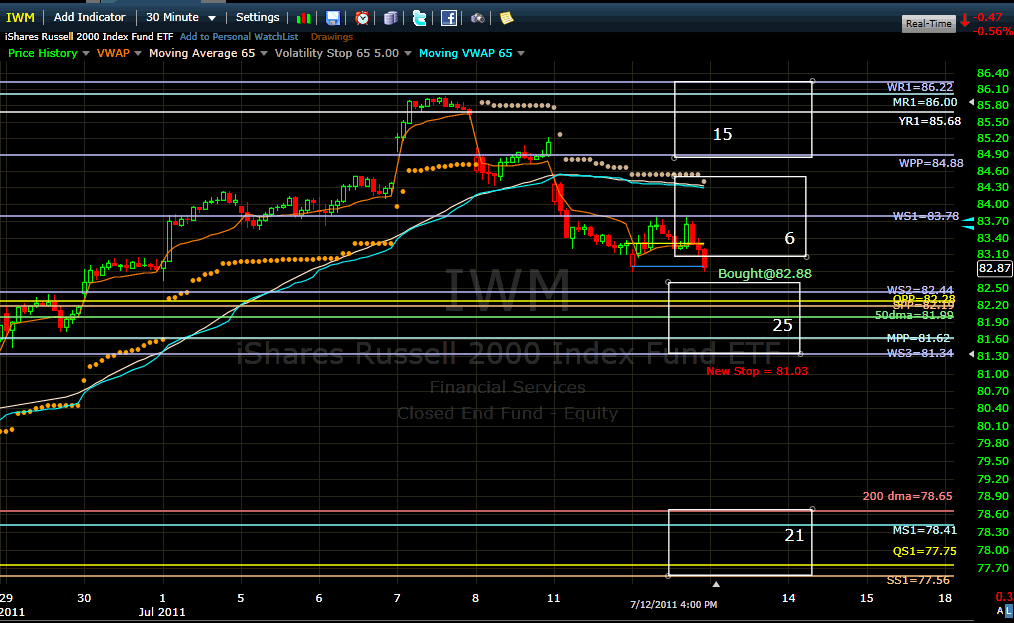Click the WS3=81.34 level label

[920, 353]
